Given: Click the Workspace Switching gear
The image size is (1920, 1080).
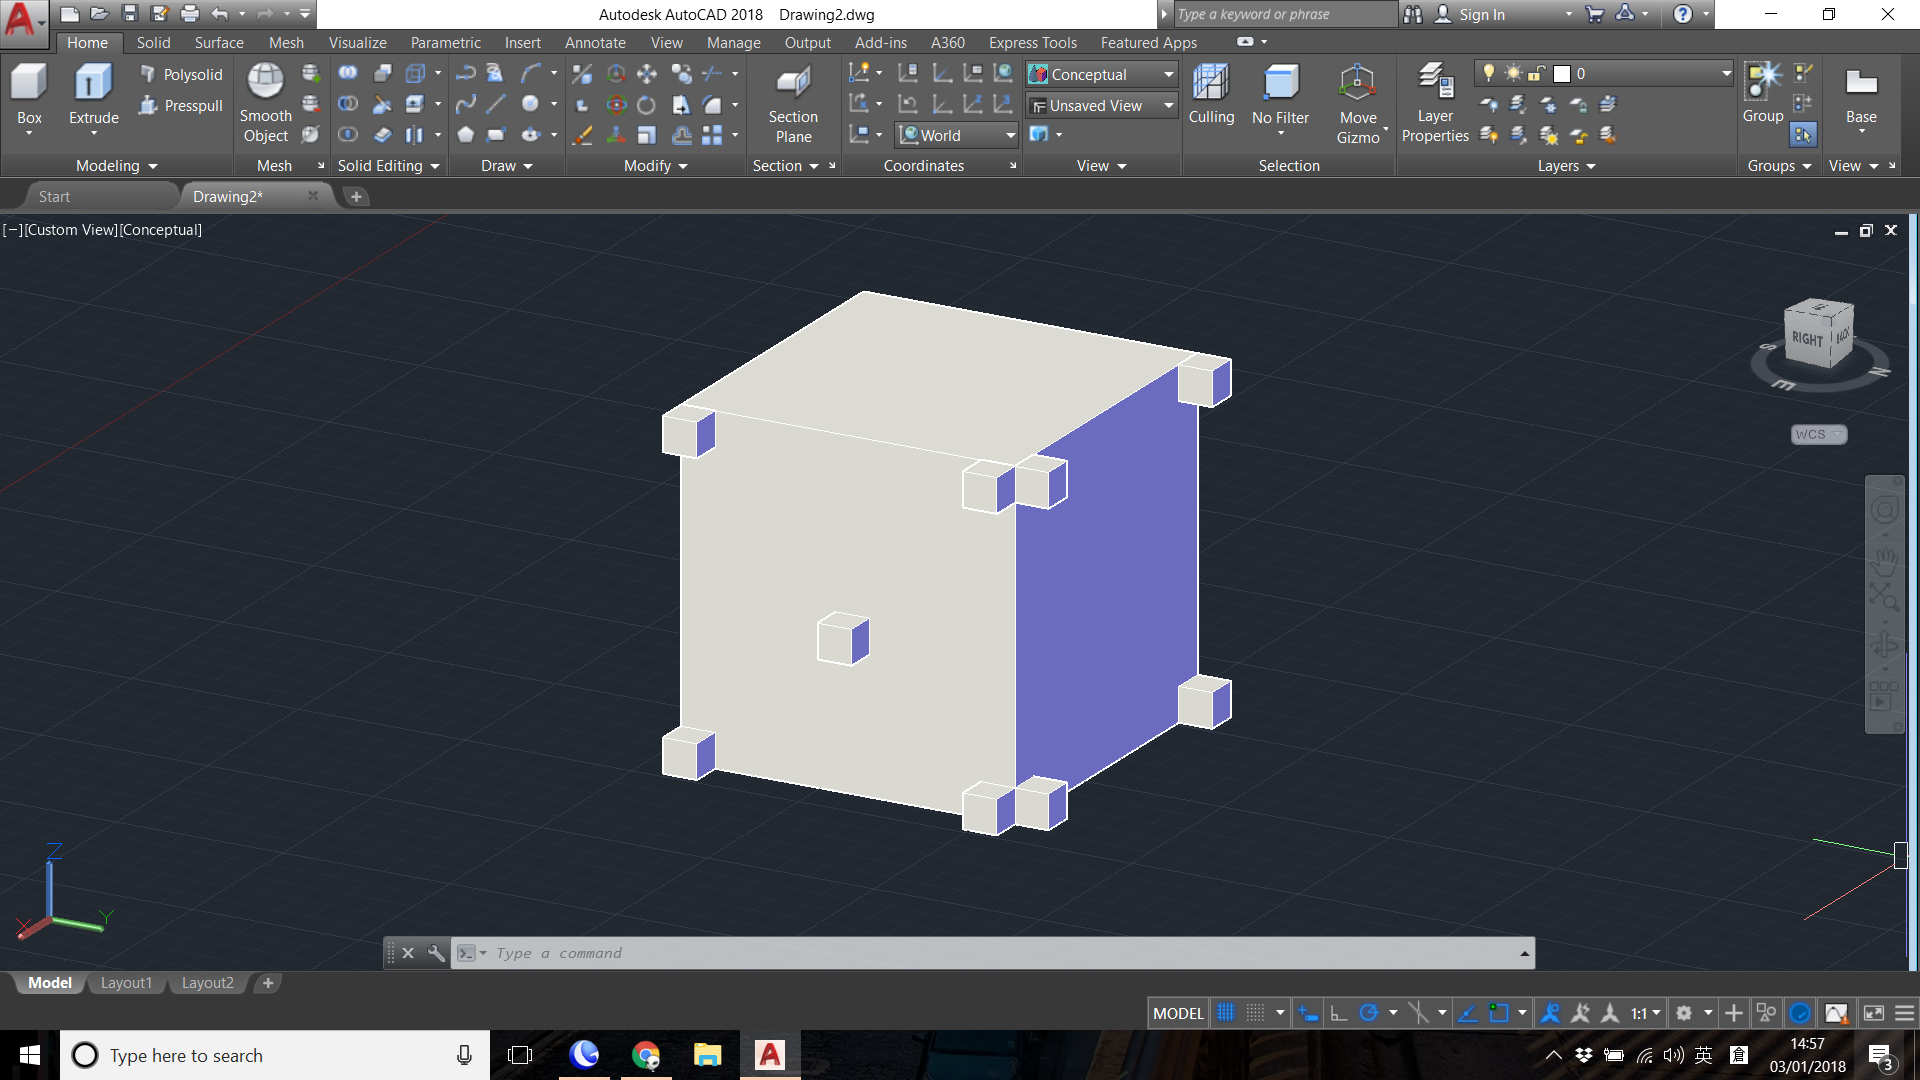Looking at the screenshot, I should (x=1684, y=1013).
